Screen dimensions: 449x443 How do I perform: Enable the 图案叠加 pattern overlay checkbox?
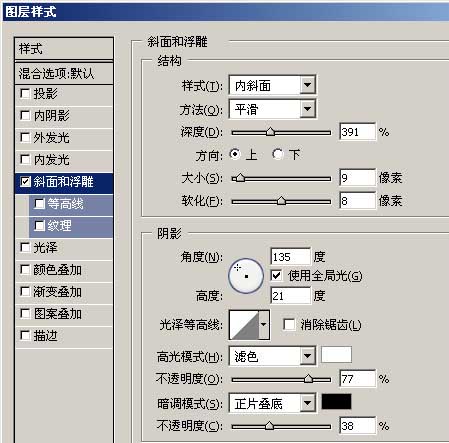click(25, 314)
